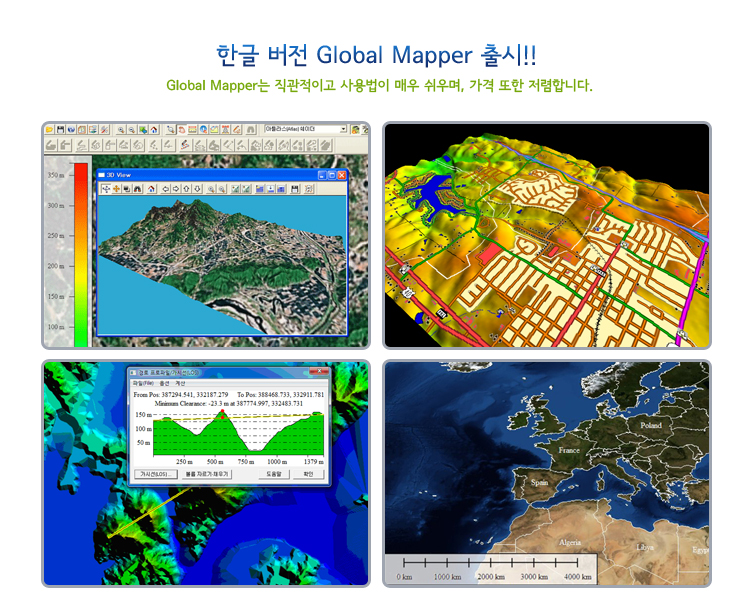This screenshot has width=750, height=600.
Task: Click the right arrow in 3D View toolbar
Action: [x=176, y=189]
